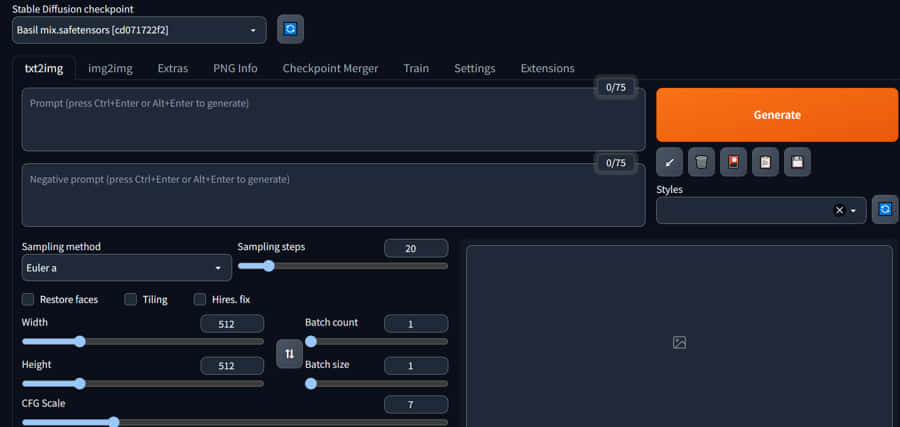Focus the Negative prompt text area
The width and height of the screenshot is (900, 427).
(x=333, y=195)
